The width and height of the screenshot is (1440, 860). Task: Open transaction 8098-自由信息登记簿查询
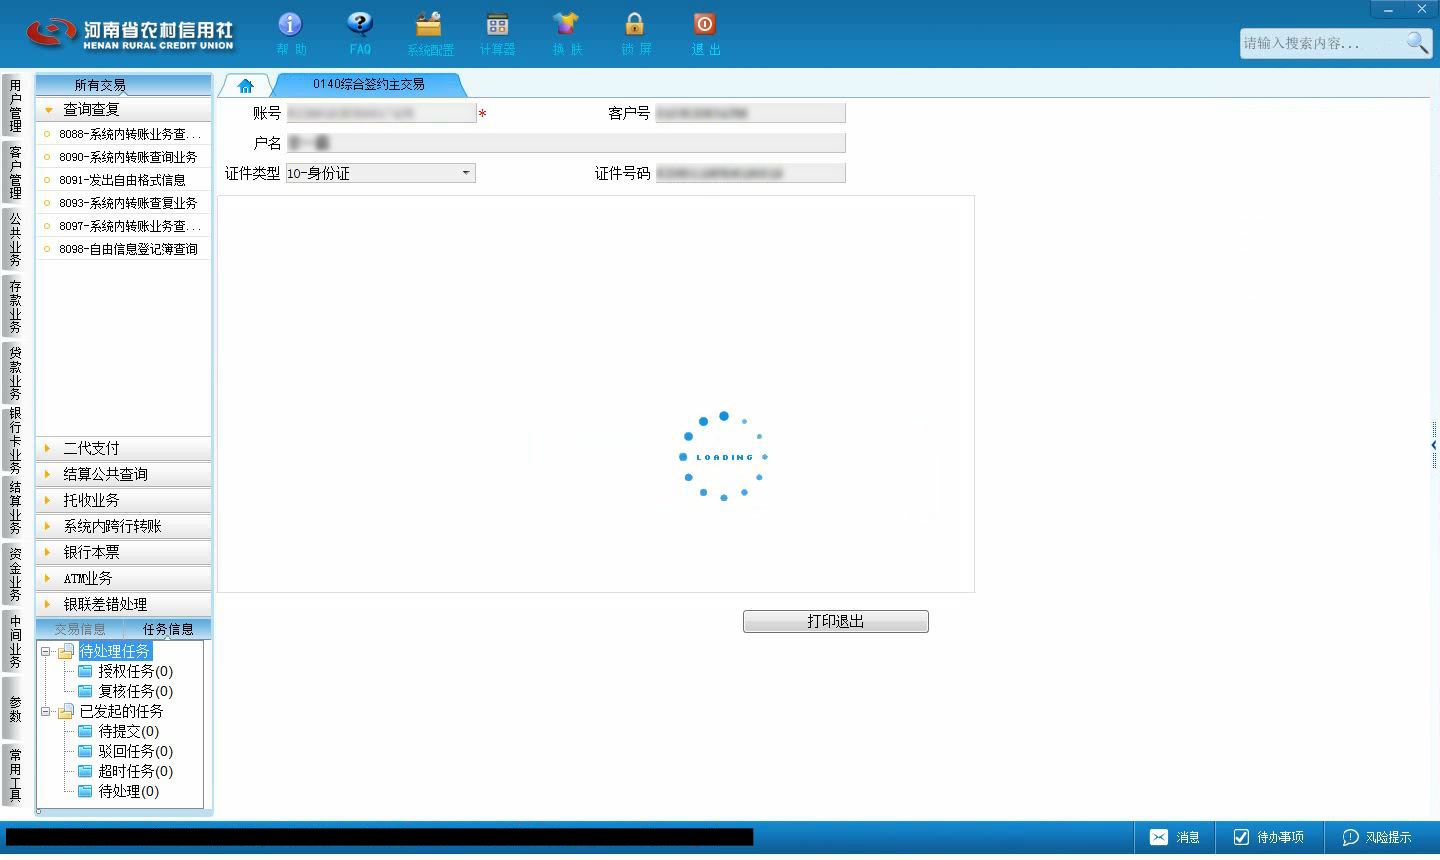tap(123, 248)
